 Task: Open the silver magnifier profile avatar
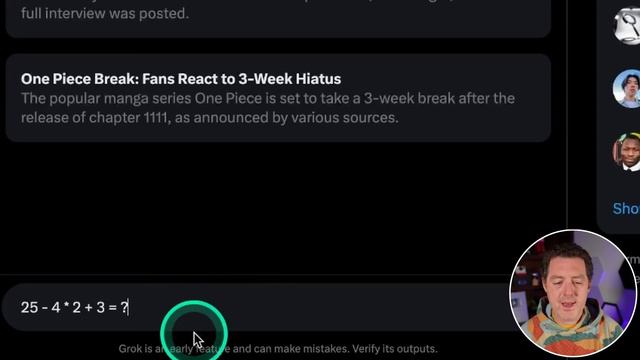coord(627,25)
